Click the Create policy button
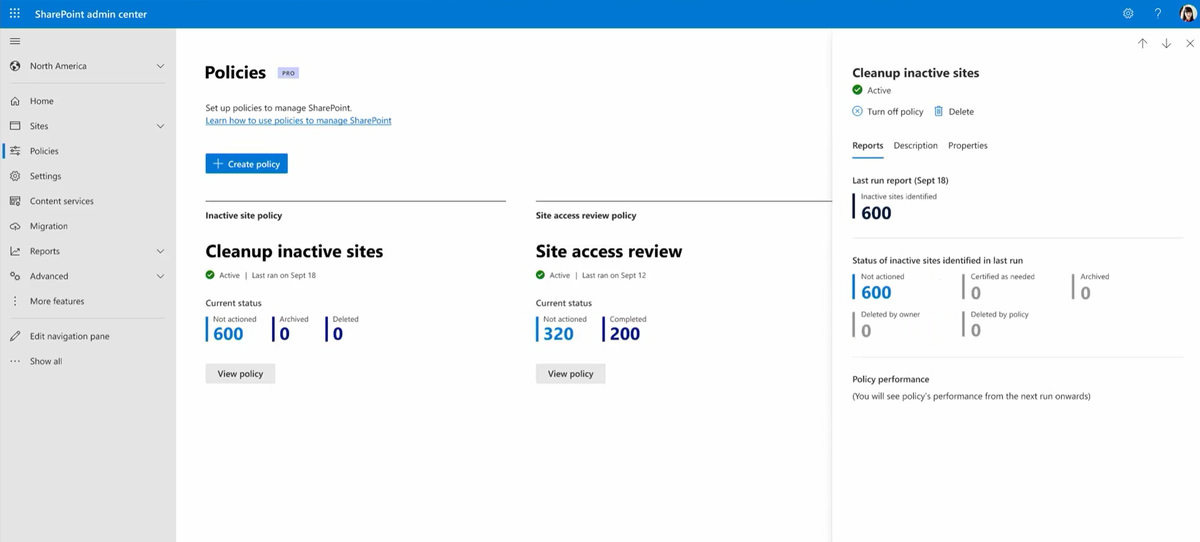The image size is (1200, 542). pyautogui.click(x=246, y=164)
